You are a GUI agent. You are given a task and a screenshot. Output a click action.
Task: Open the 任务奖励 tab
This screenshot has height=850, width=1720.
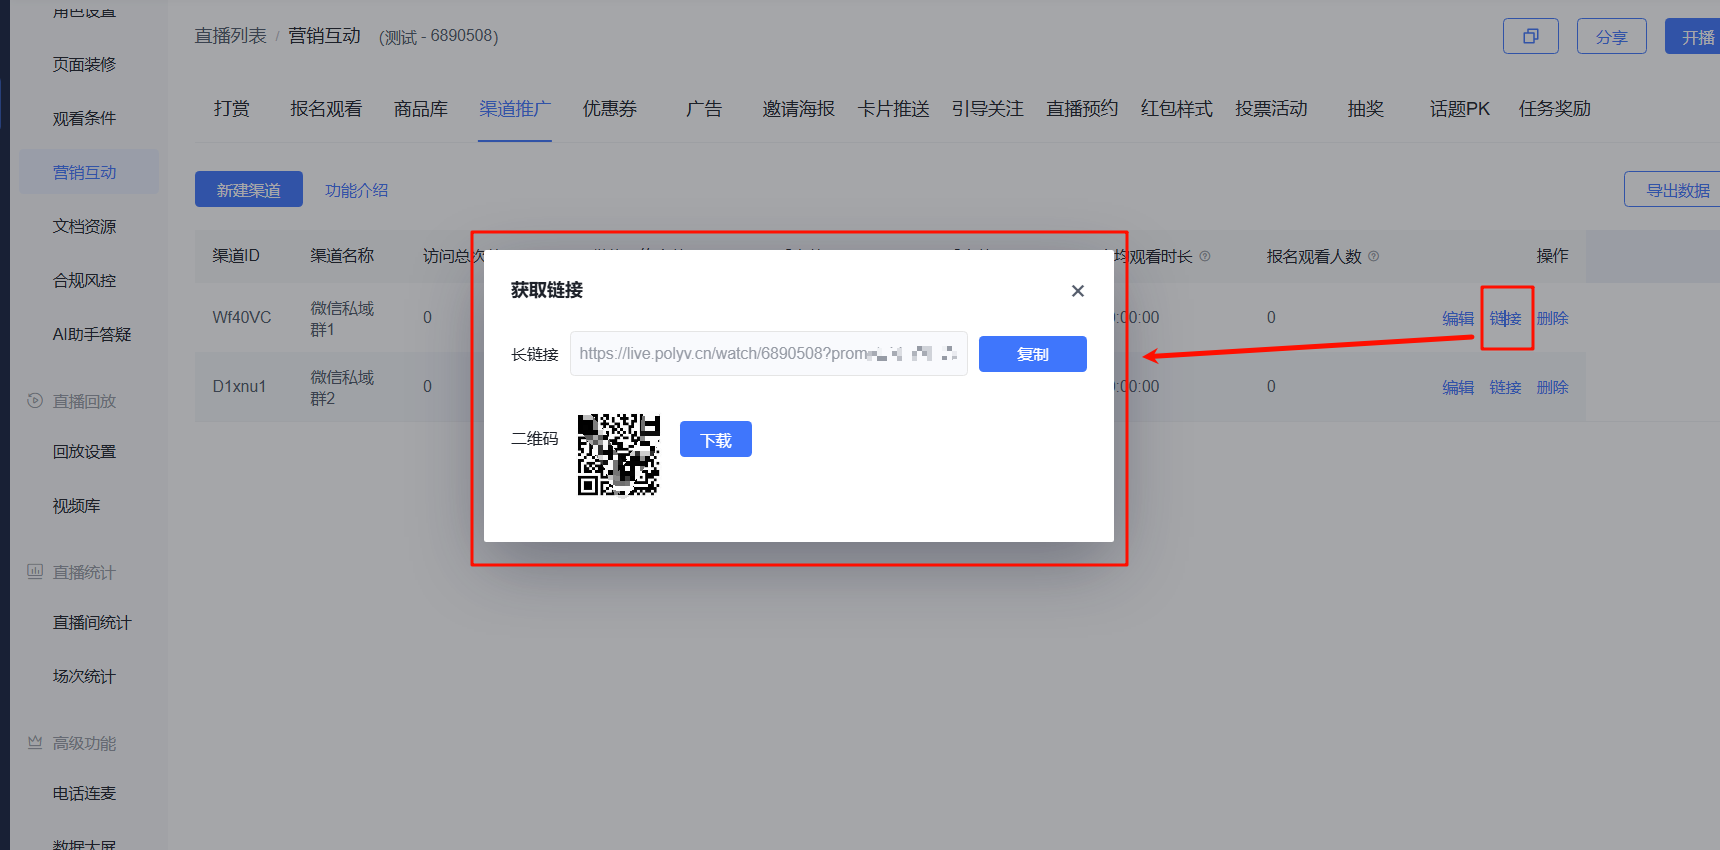coord(1554,109)
